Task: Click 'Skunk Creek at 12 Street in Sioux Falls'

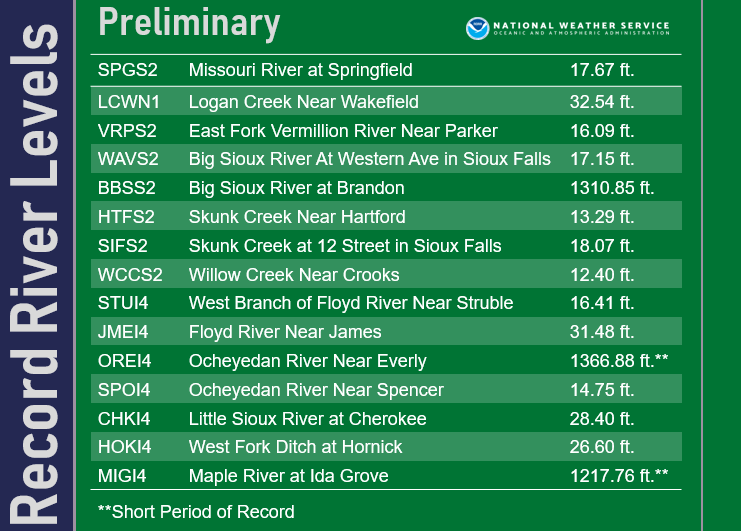Action: click(345, 246)
